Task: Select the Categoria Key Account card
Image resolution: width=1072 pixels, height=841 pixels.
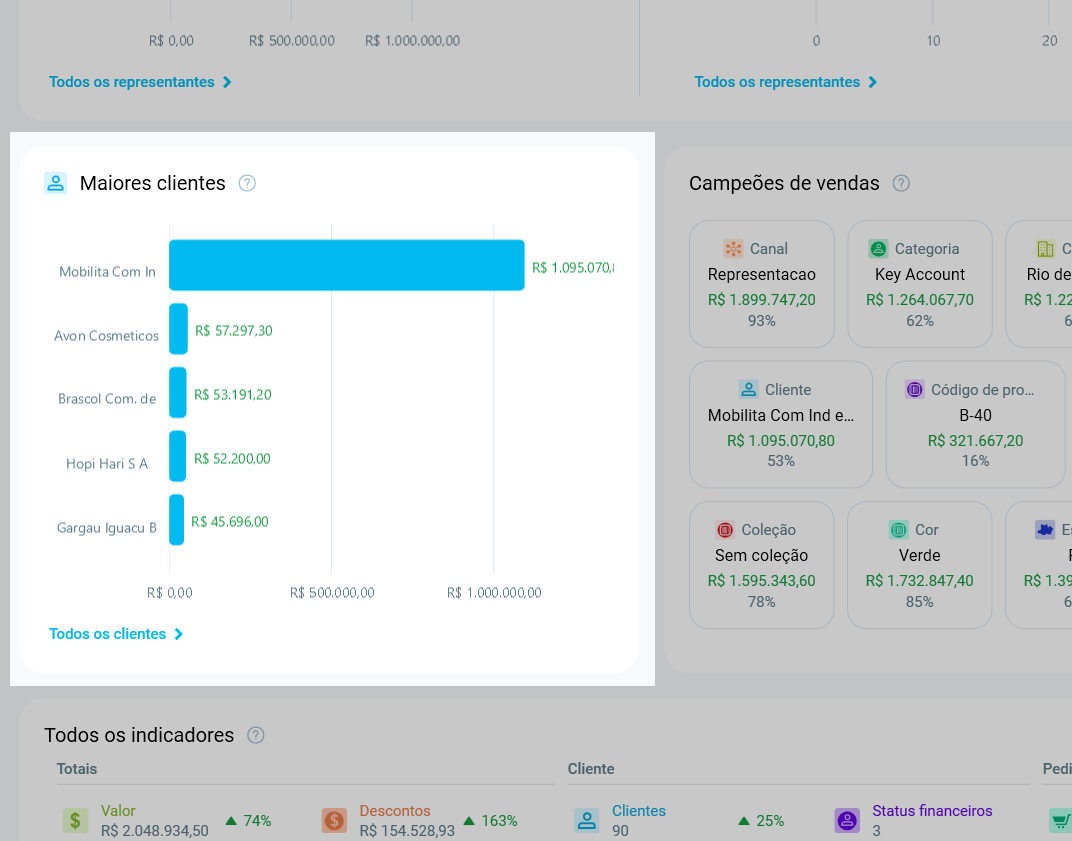Action: tap(920, 284)
